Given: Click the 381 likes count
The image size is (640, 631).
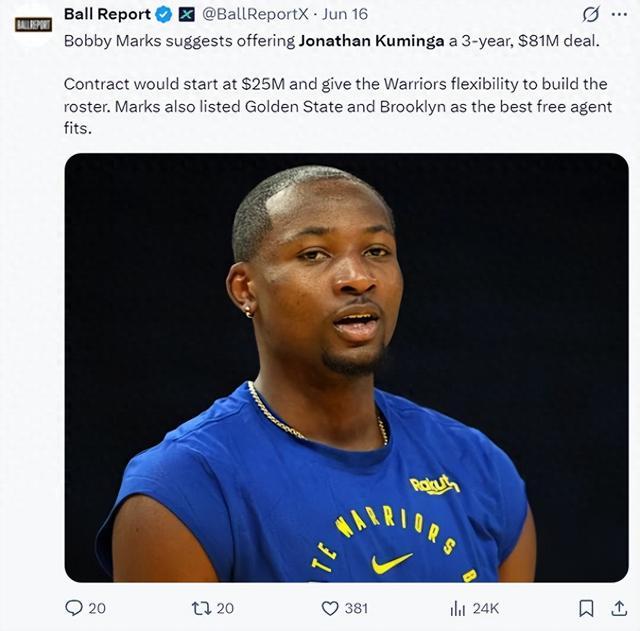Looking at the screenshot, I should (x=356, y=608).
